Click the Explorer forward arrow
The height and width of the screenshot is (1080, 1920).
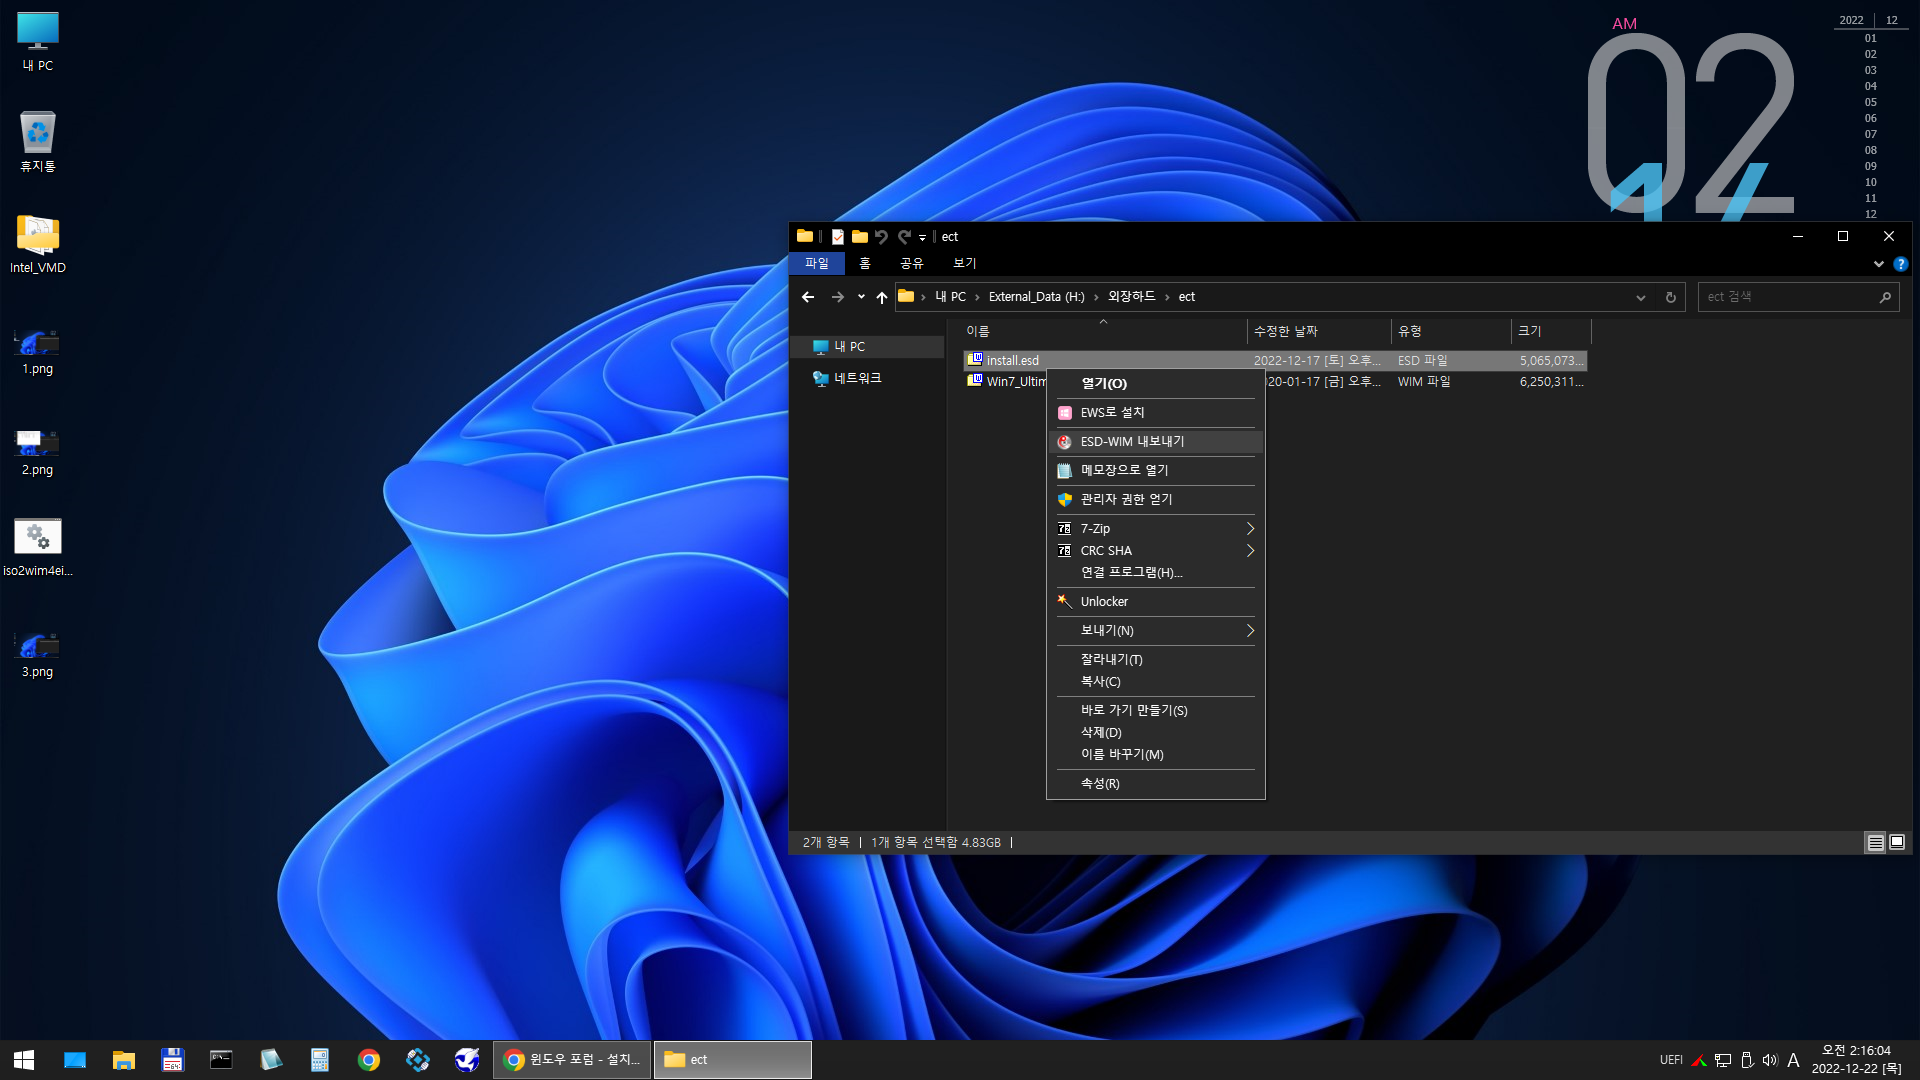coord(838,297)
